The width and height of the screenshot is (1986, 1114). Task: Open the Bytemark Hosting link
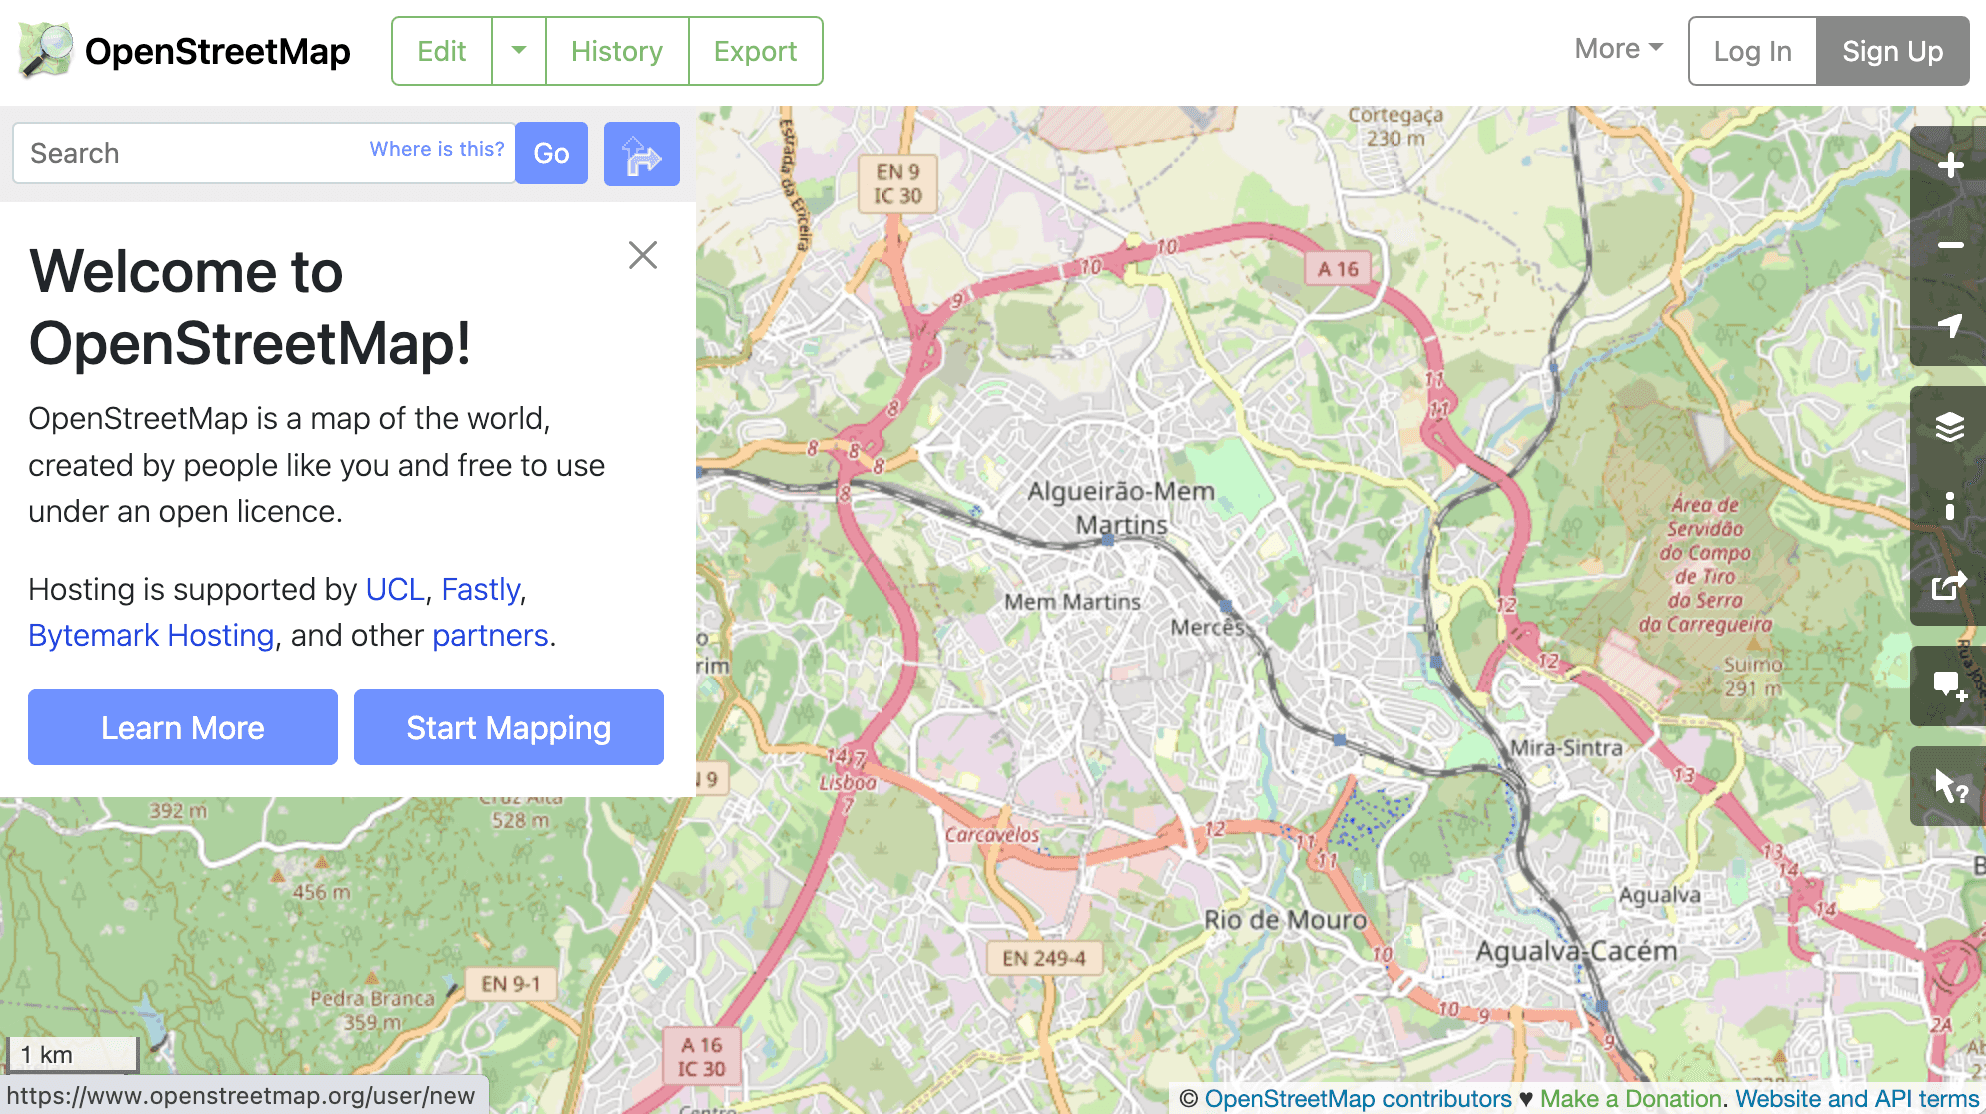click(151, 635)
